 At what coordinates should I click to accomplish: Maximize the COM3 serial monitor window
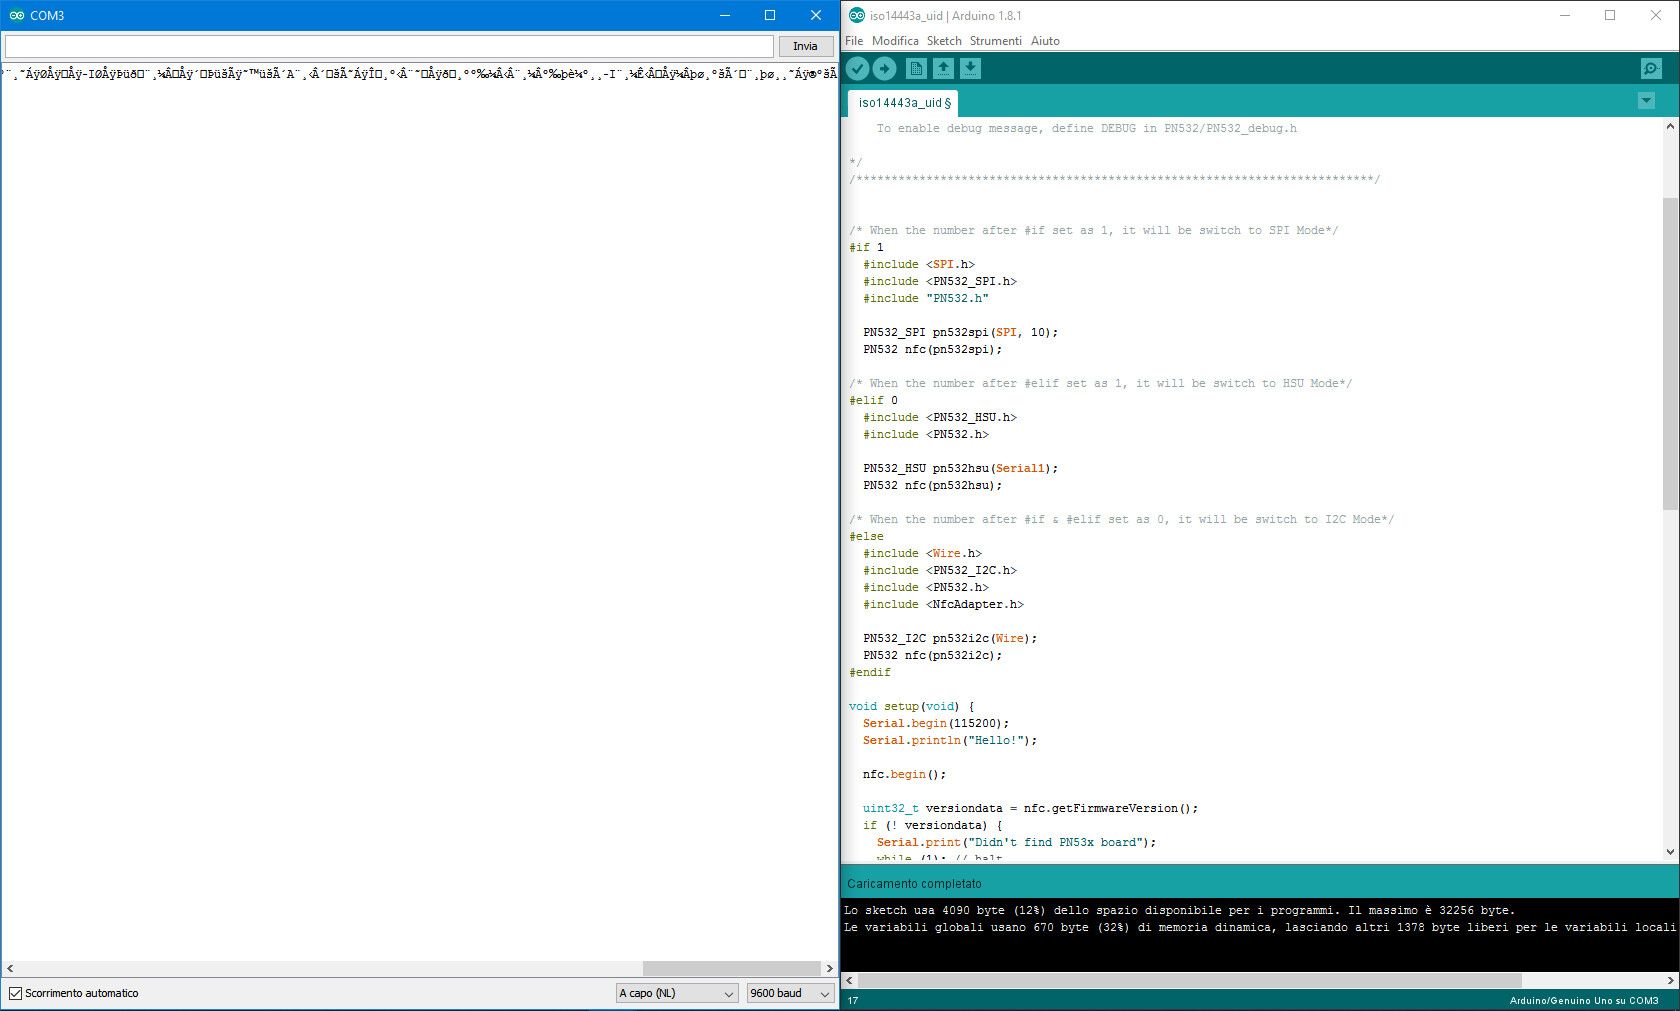coord(770,15)
